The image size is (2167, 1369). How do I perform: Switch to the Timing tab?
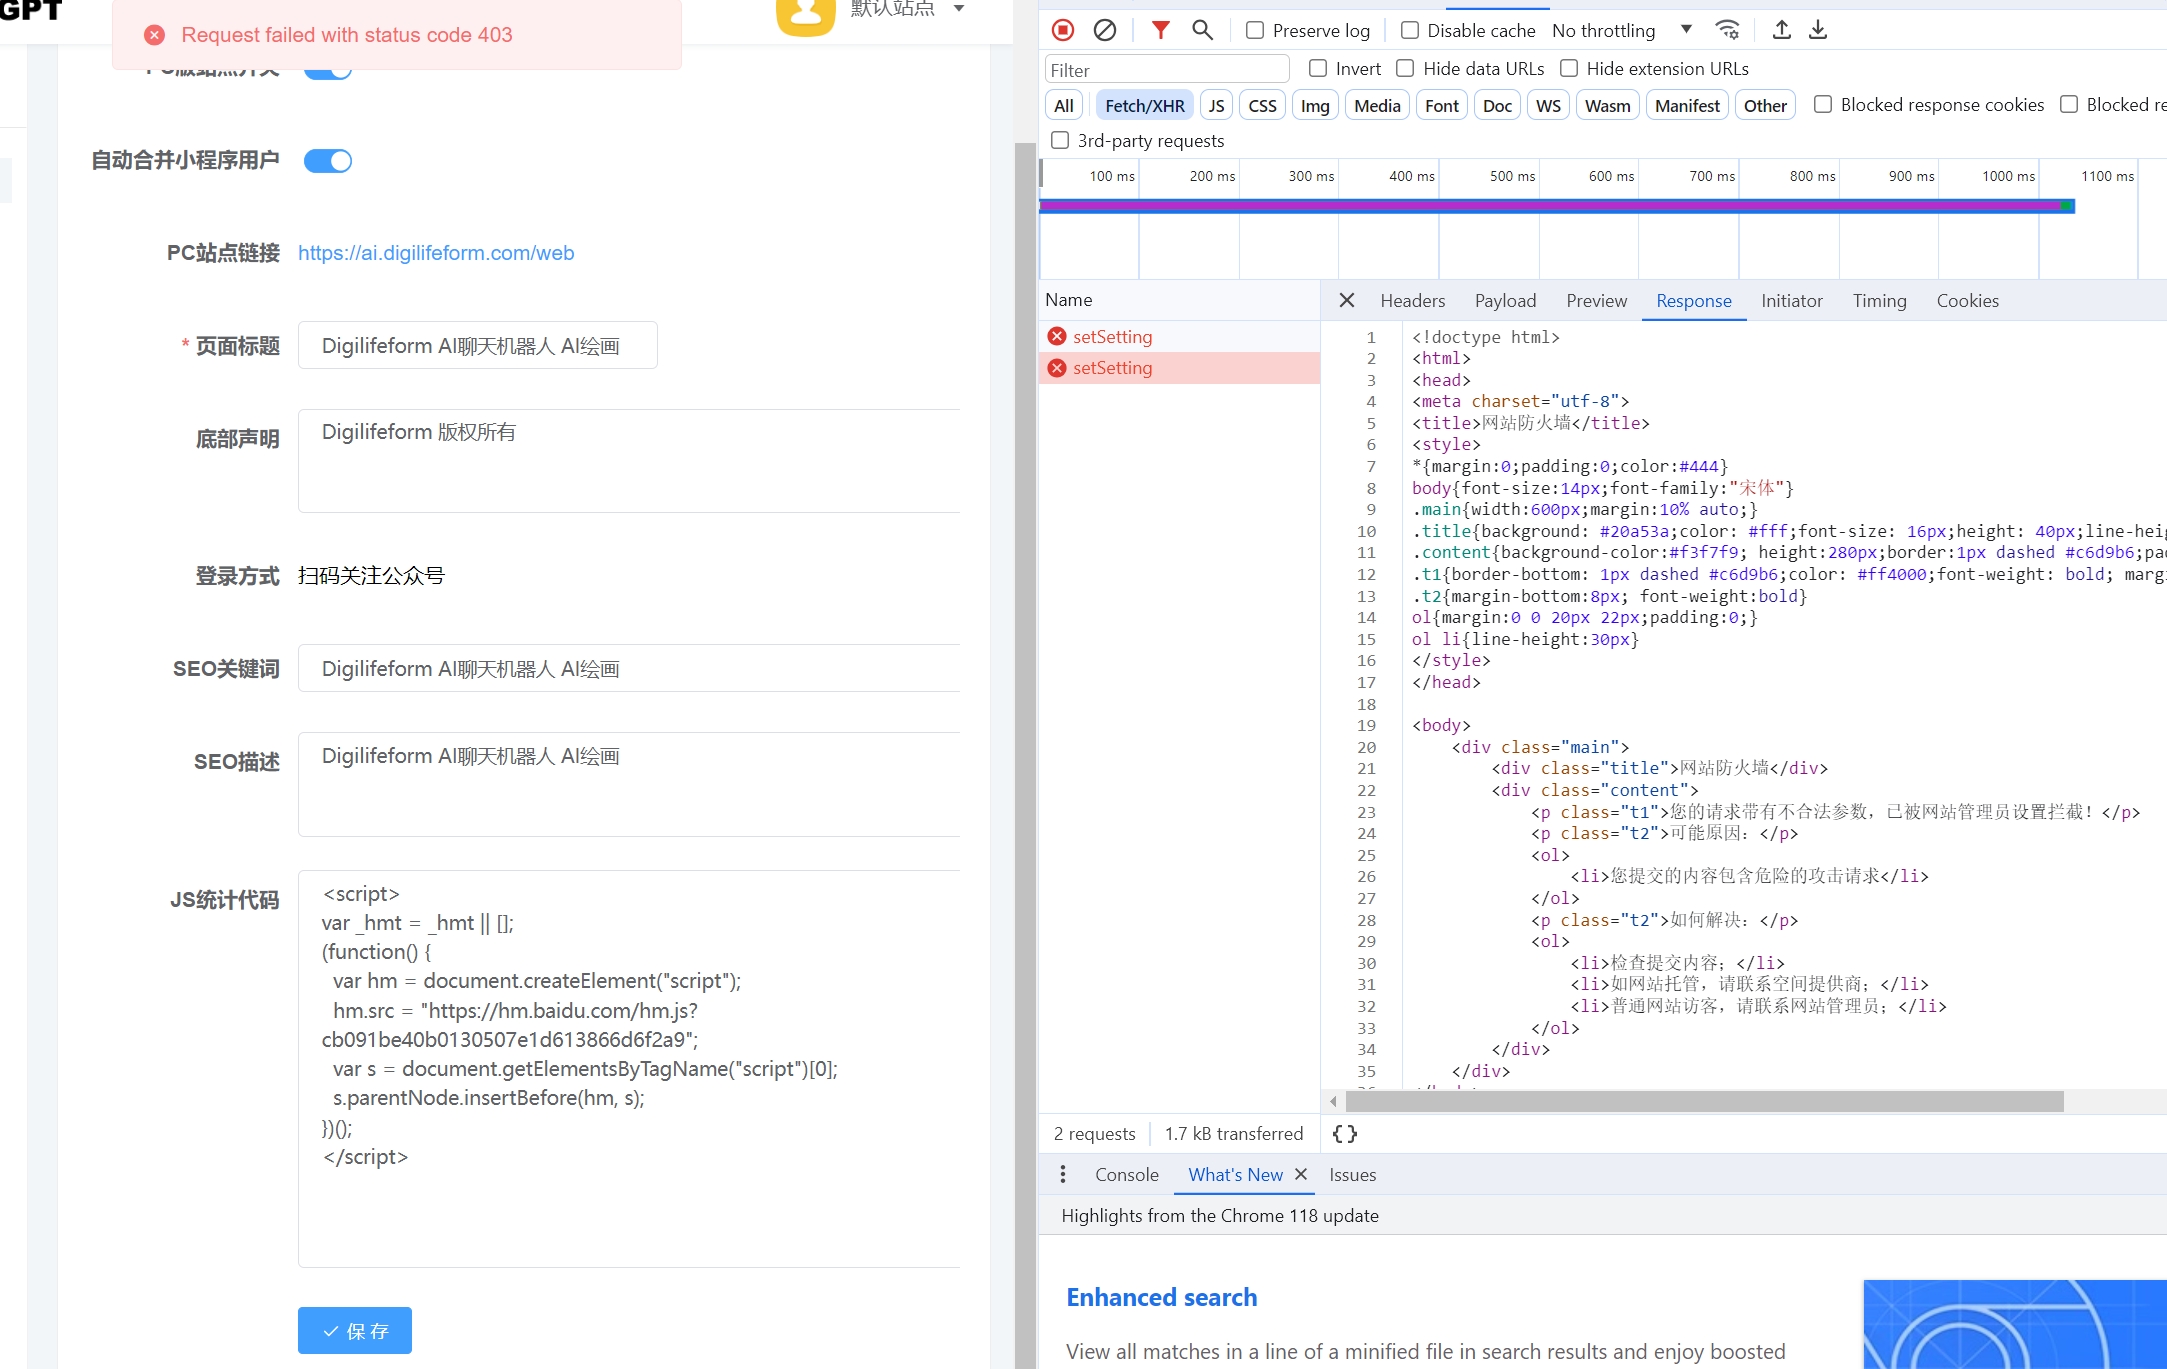click(1879, 300)
